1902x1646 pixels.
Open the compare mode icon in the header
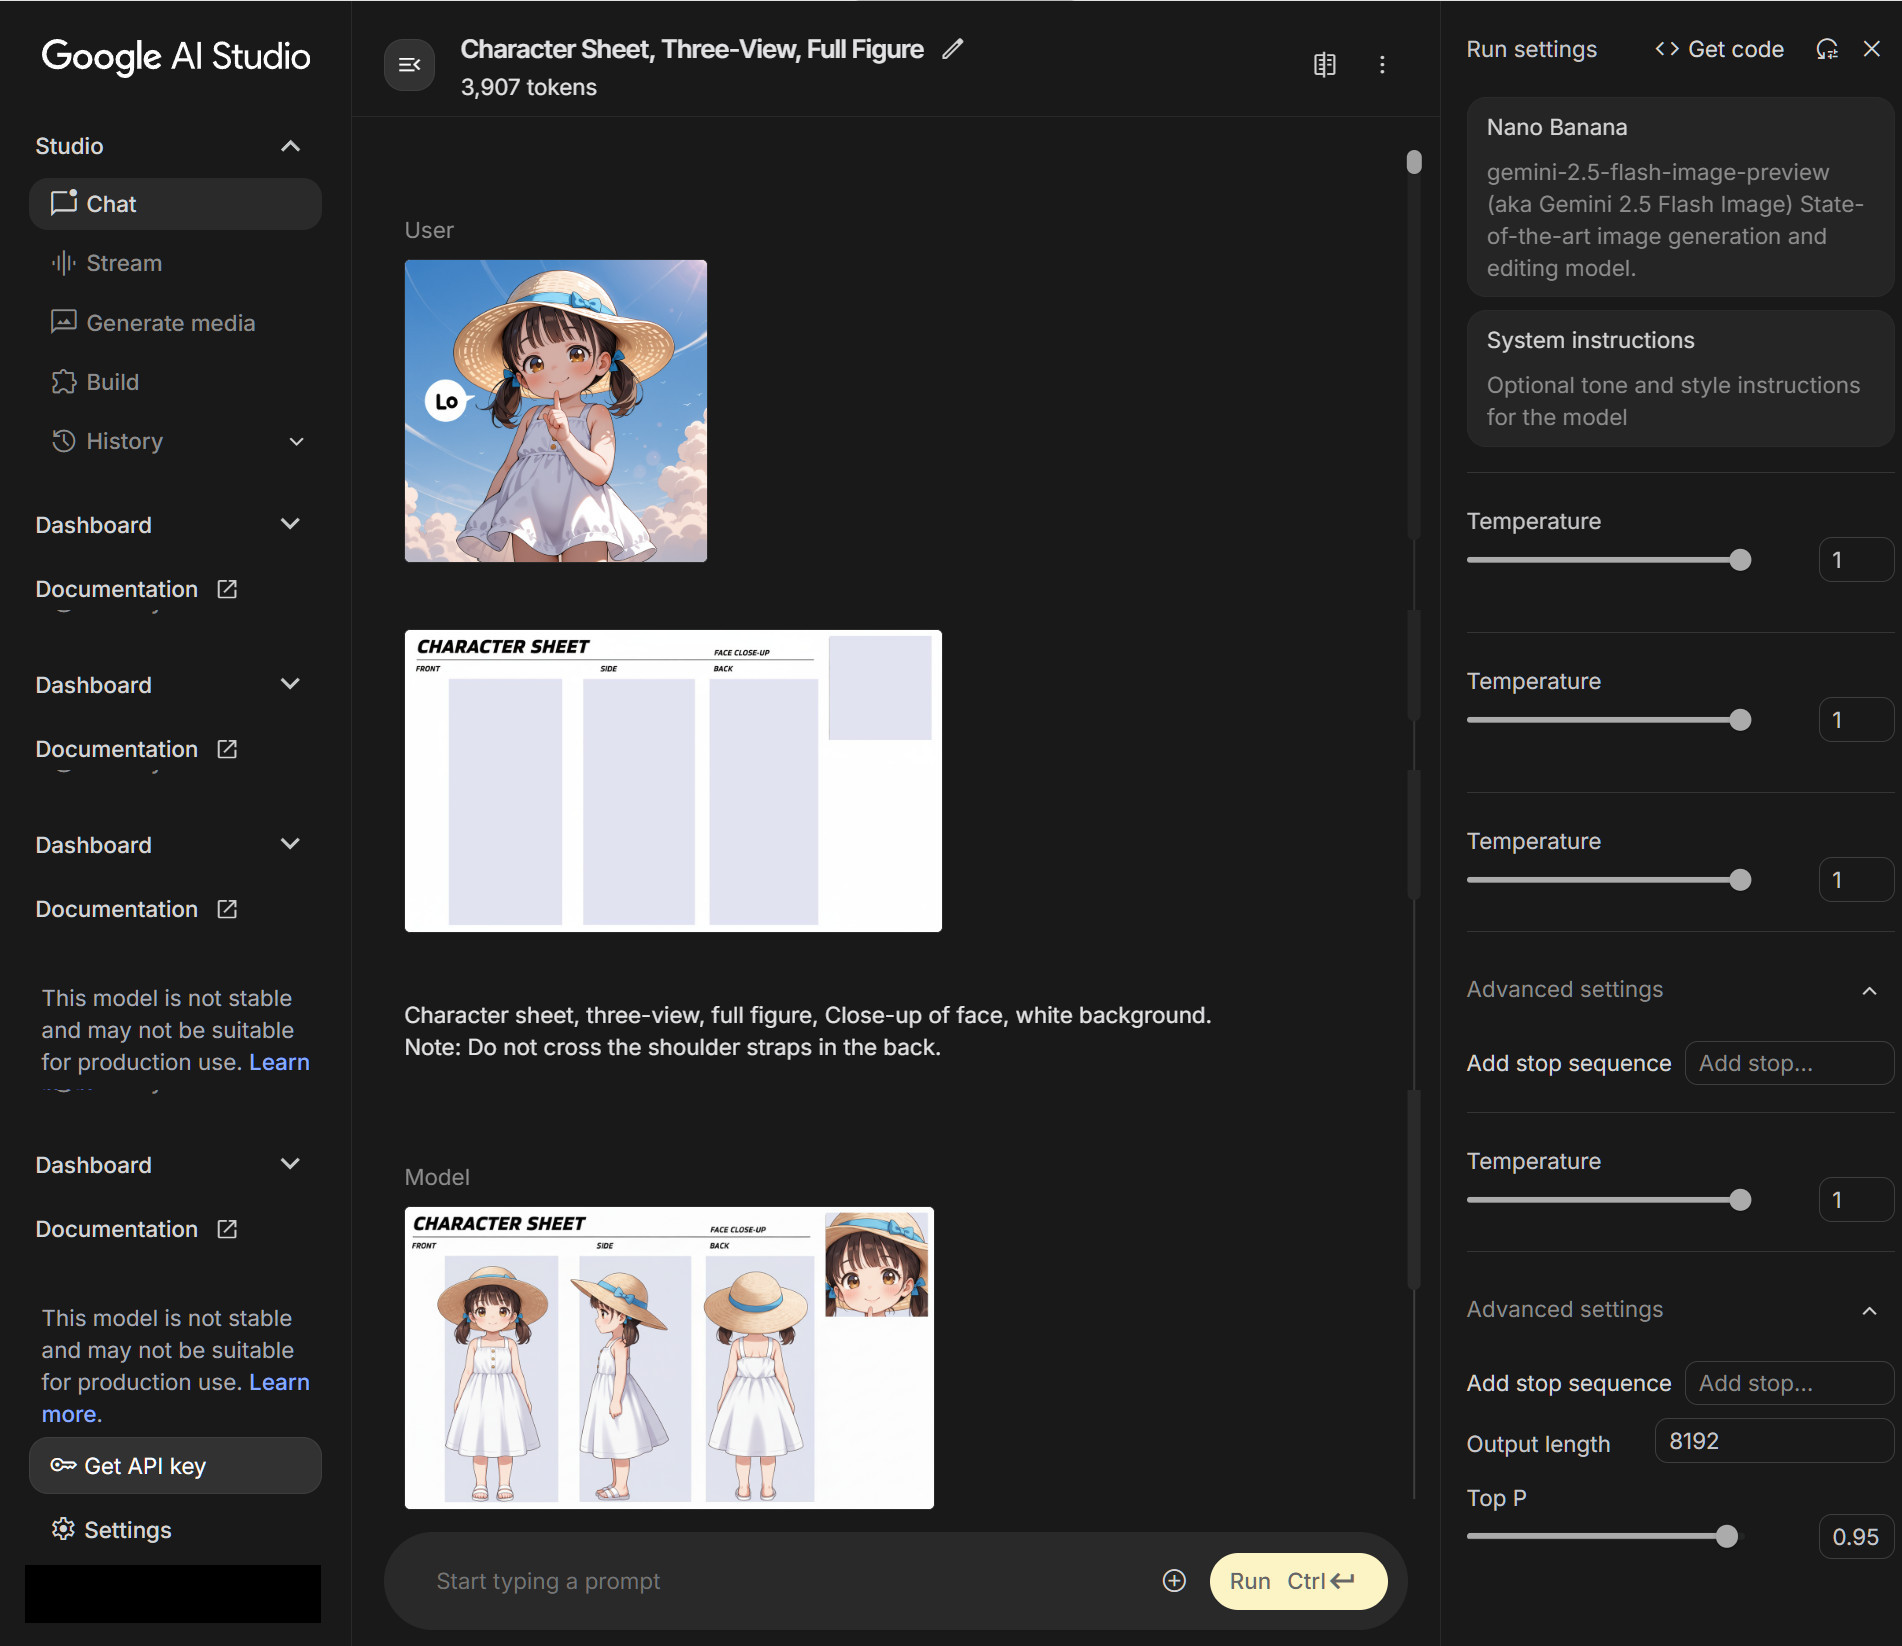(x=1324, y=65)
